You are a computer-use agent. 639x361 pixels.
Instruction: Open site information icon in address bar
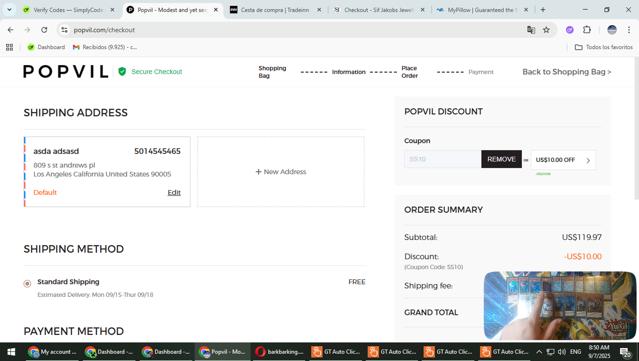64,30
